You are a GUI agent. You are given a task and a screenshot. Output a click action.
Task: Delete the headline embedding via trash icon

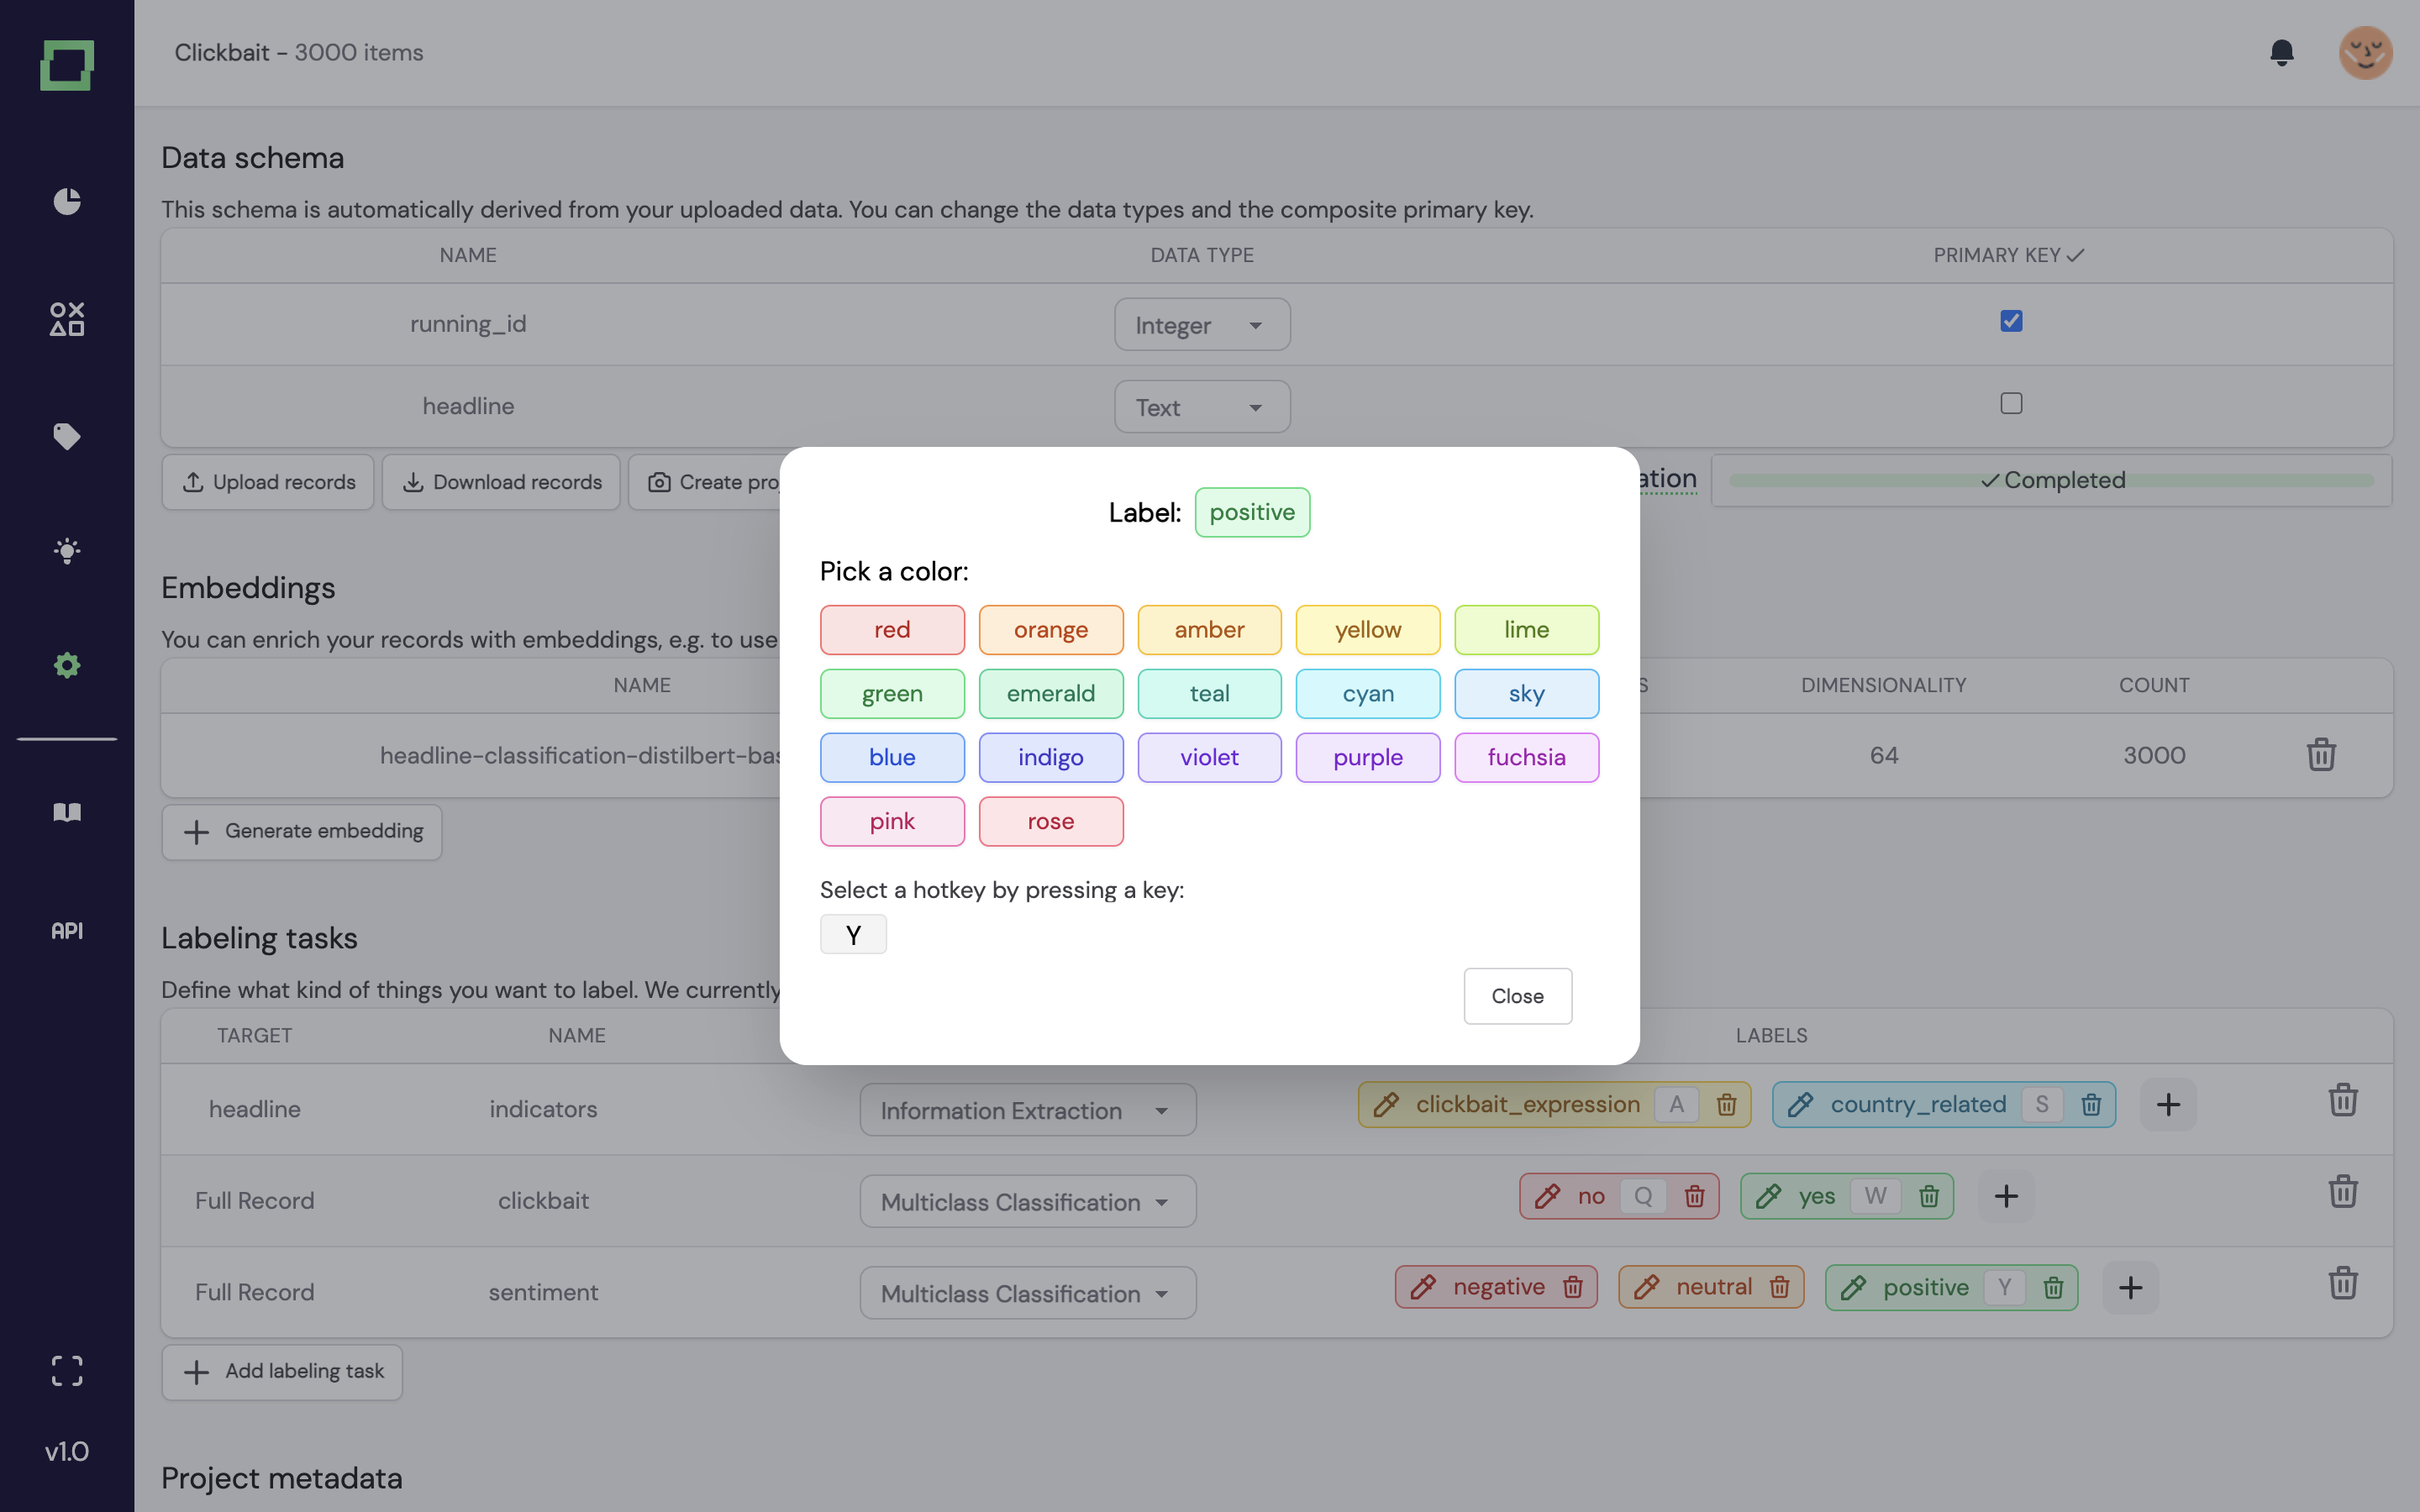pos(2320,755)
